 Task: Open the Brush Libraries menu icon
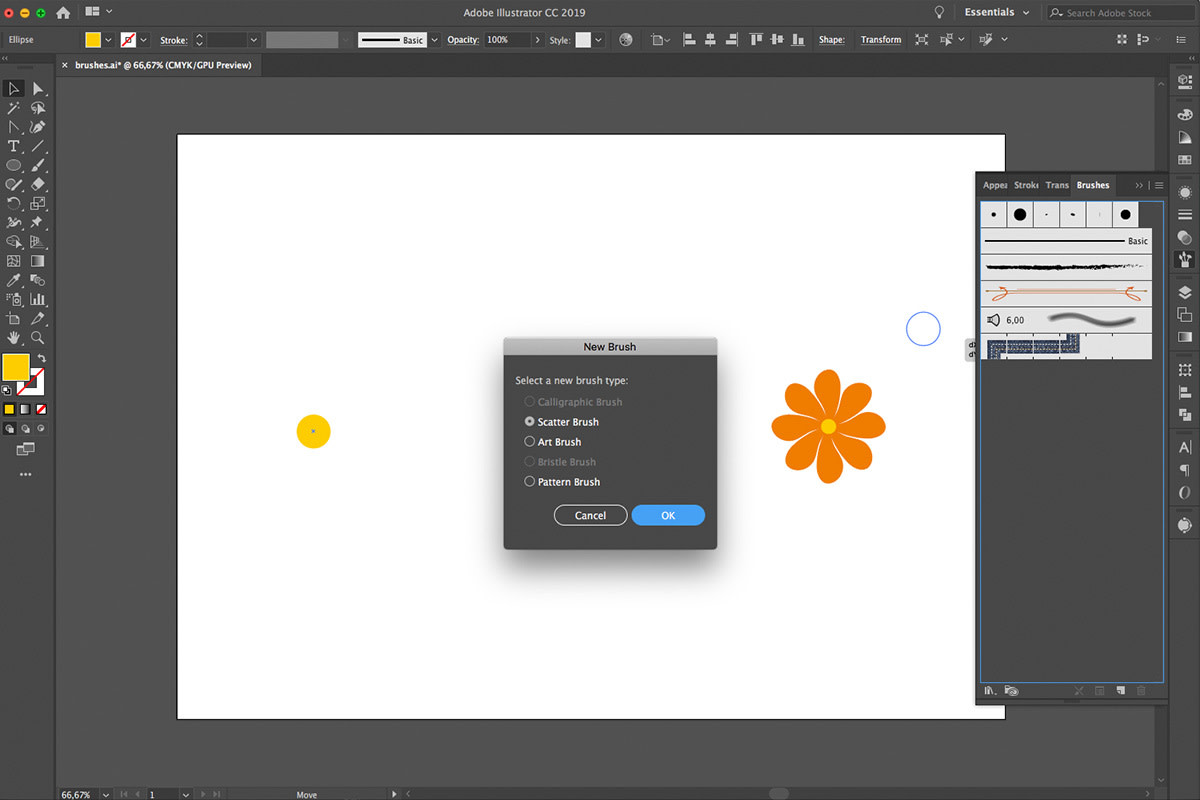pos(990,690)
